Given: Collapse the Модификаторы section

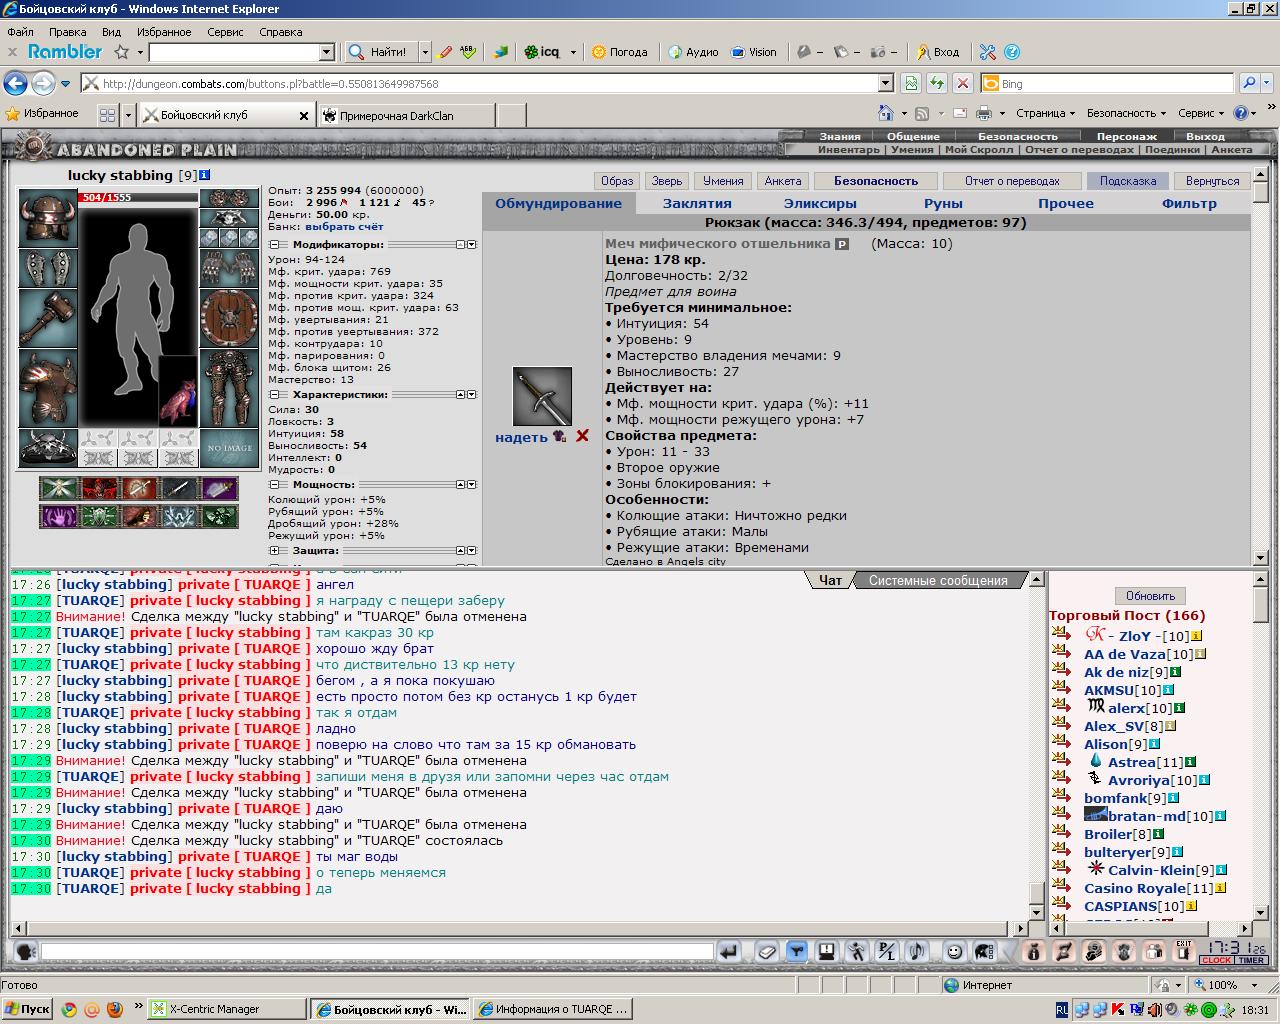Looking at the screenshot, I should (x=275, y=244).
